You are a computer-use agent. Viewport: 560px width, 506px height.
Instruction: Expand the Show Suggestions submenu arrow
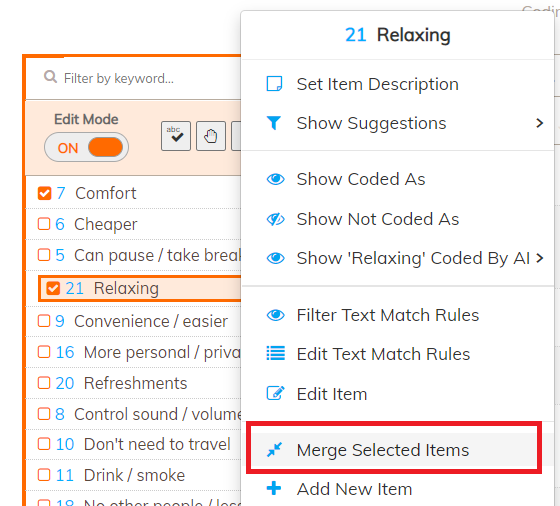[x=539, y=123]
